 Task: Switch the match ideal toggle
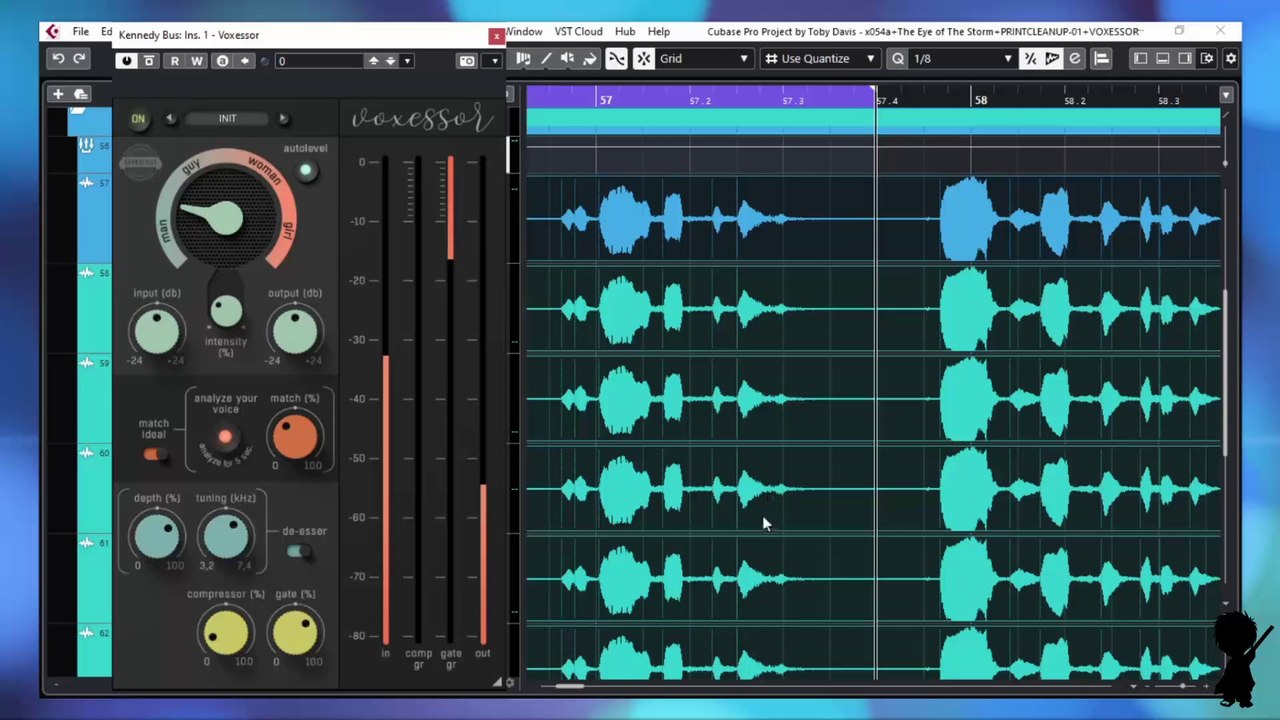154,455
